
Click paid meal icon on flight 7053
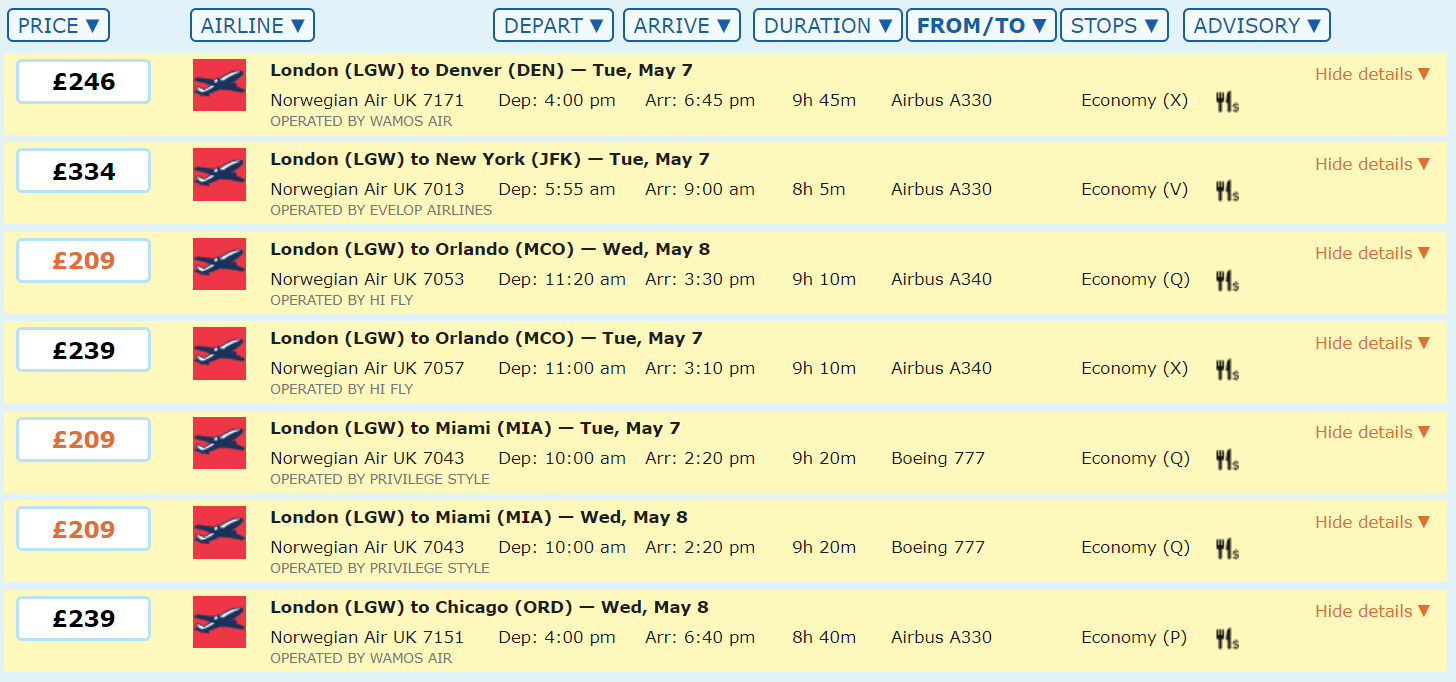(1227, 280)
